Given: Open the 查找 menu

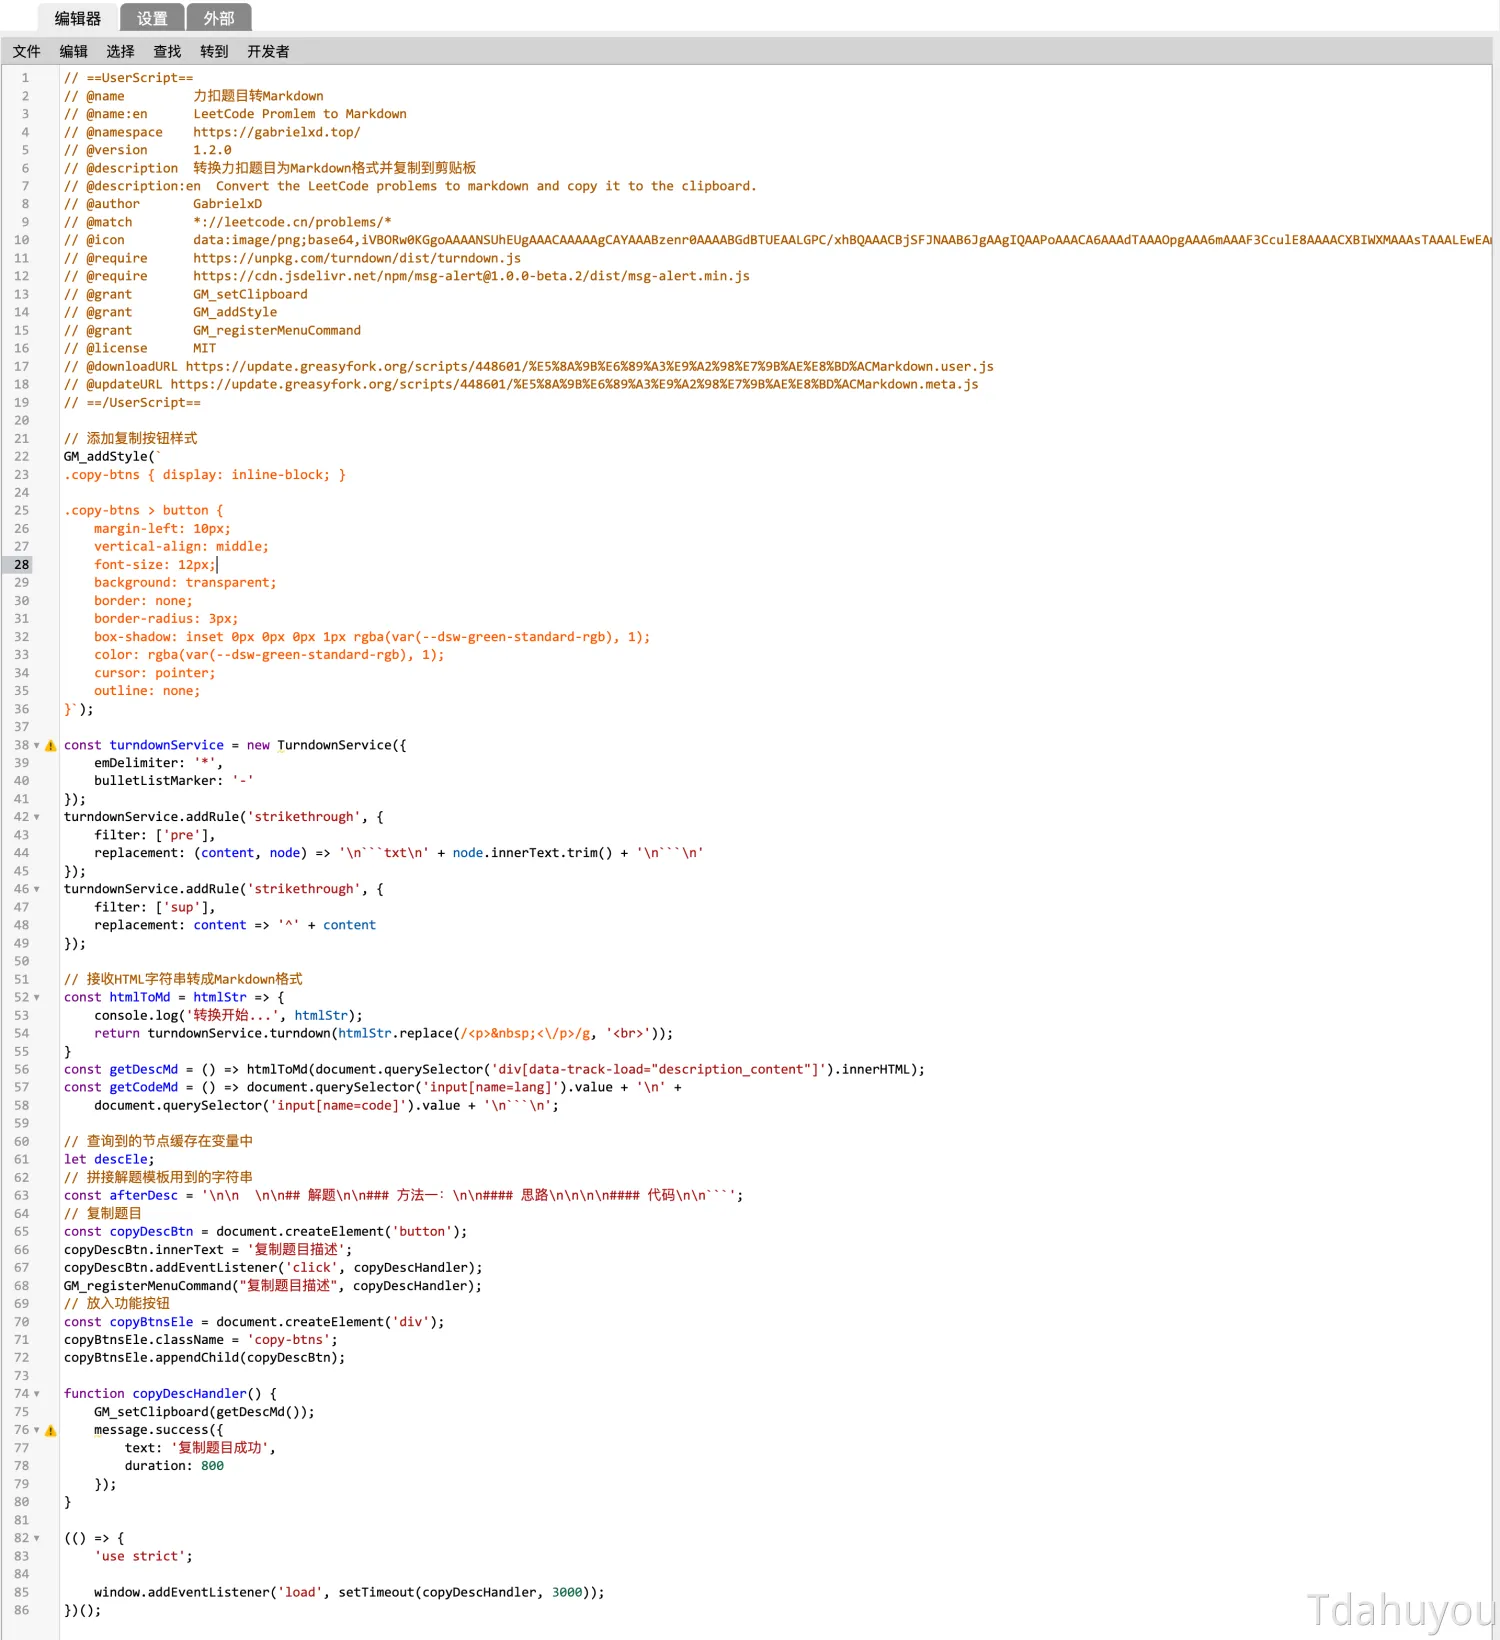Looking at the screenshot, I should (x=167, y=51).
